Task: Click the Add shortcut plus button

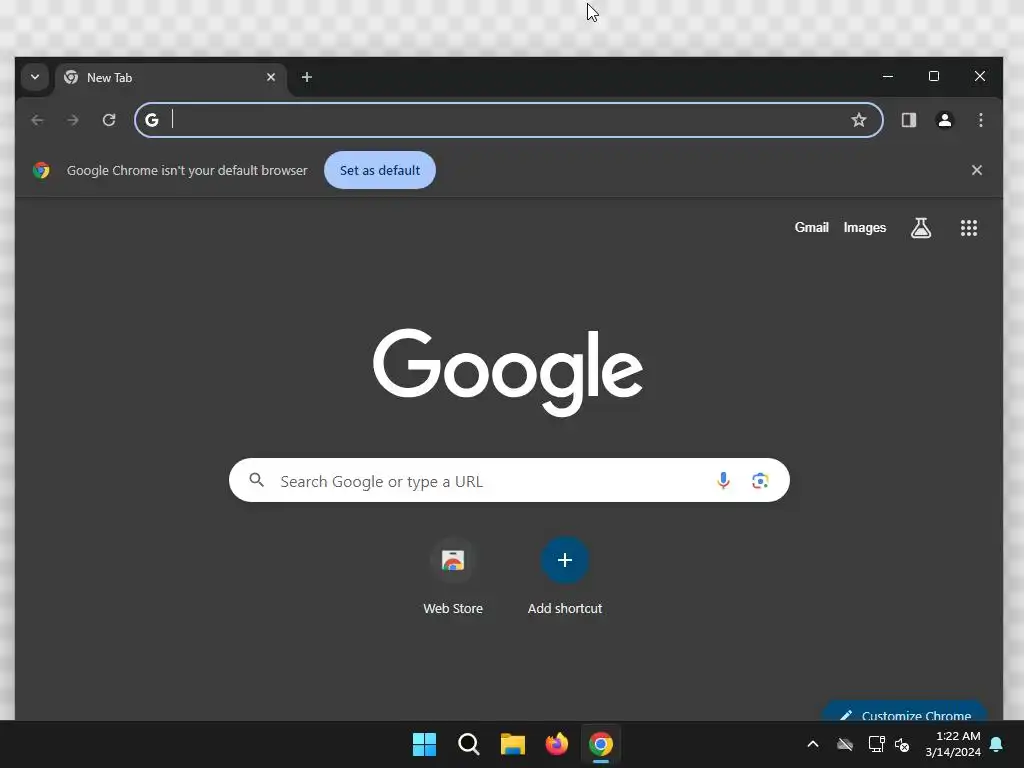Action: 565,560
